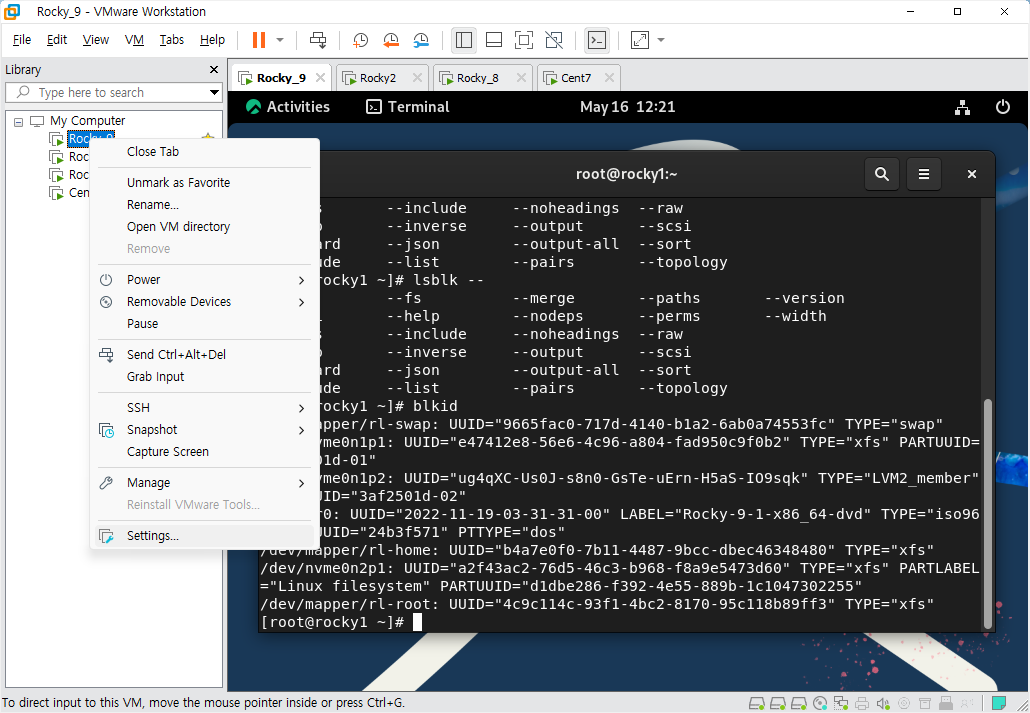1030x713 pixels.
Task: Expand the Power submenu
Action: pos(204,280)
